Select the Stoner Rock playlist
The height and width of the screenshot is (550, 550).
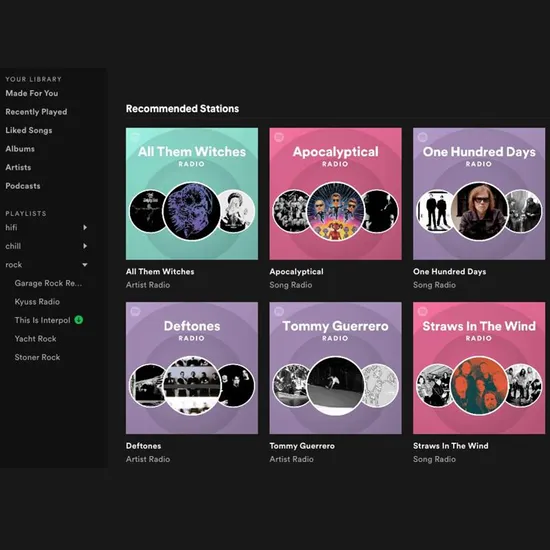pyautogui.click(x=37, y=357)
